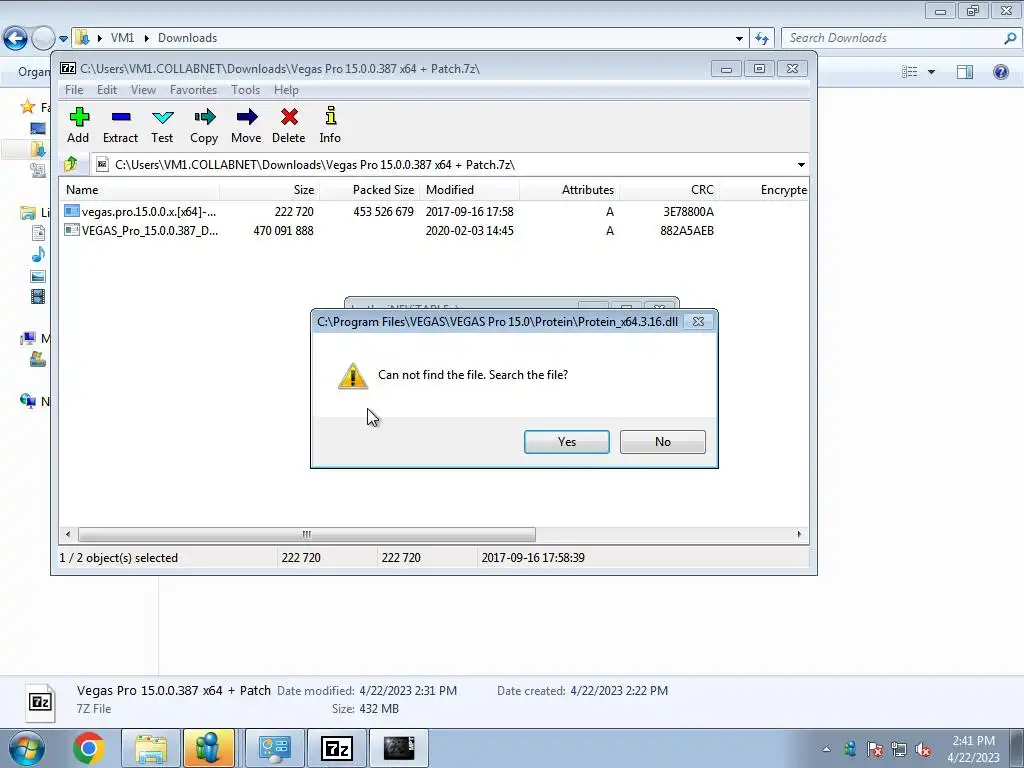This screenshot has width=1024, height=768.
Task: Click the Pictures library icon in Explorer sidebar
Action: [x=38, y=276]
